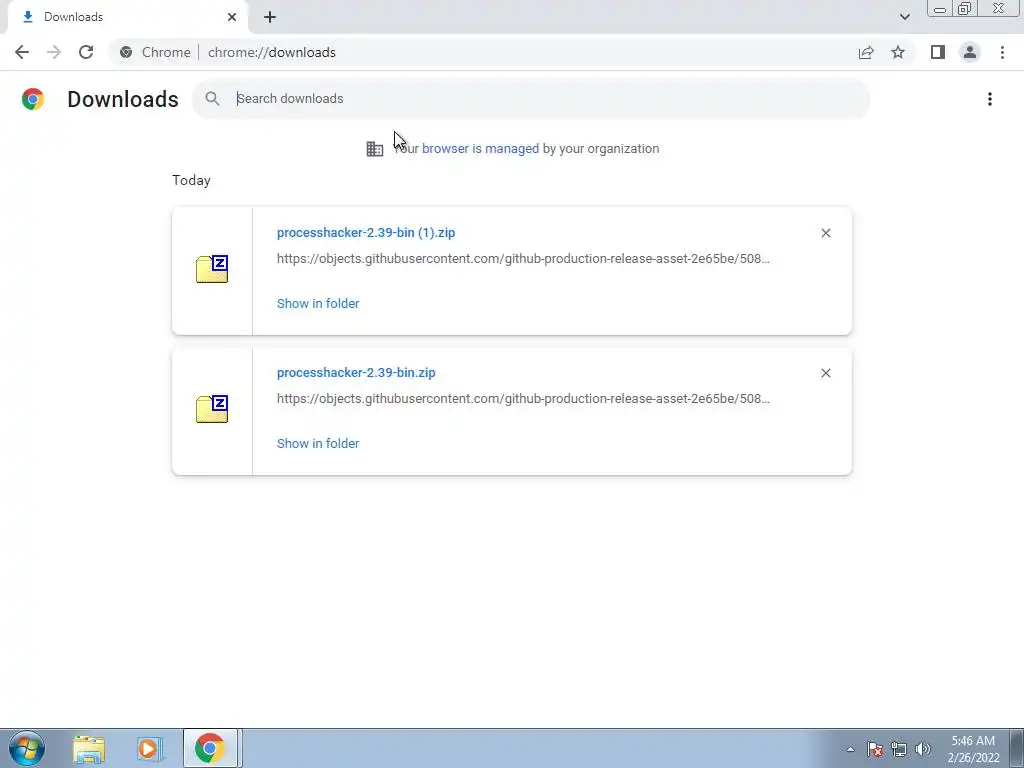Click the site info Chrome icon in address bar
Viewport: 1024px width, 768px height.
point(126,52)
